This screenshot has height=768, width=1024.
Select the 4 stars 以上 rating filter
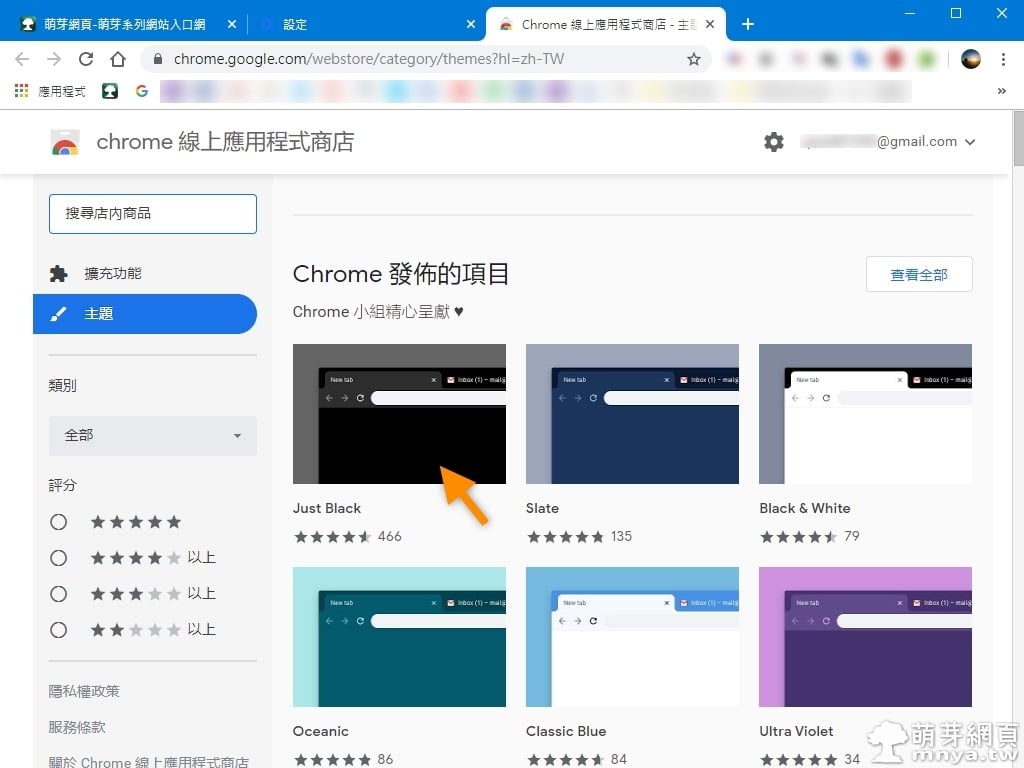[x=58, y=557]
